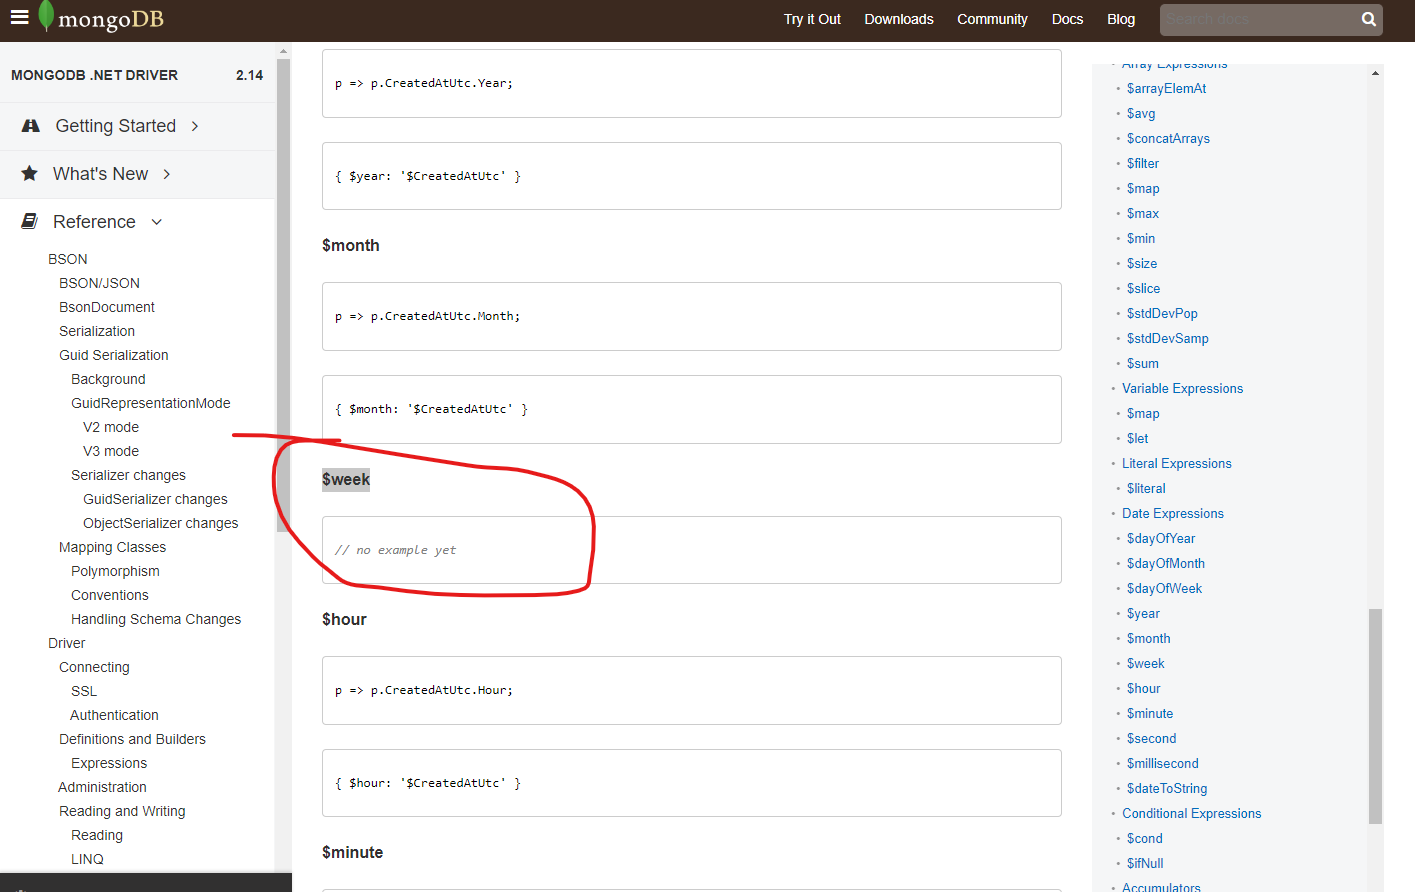Viewport: 1415px width, 892px height.
Task: Expand the Getting Started section
Action: [x=194, y=126]
